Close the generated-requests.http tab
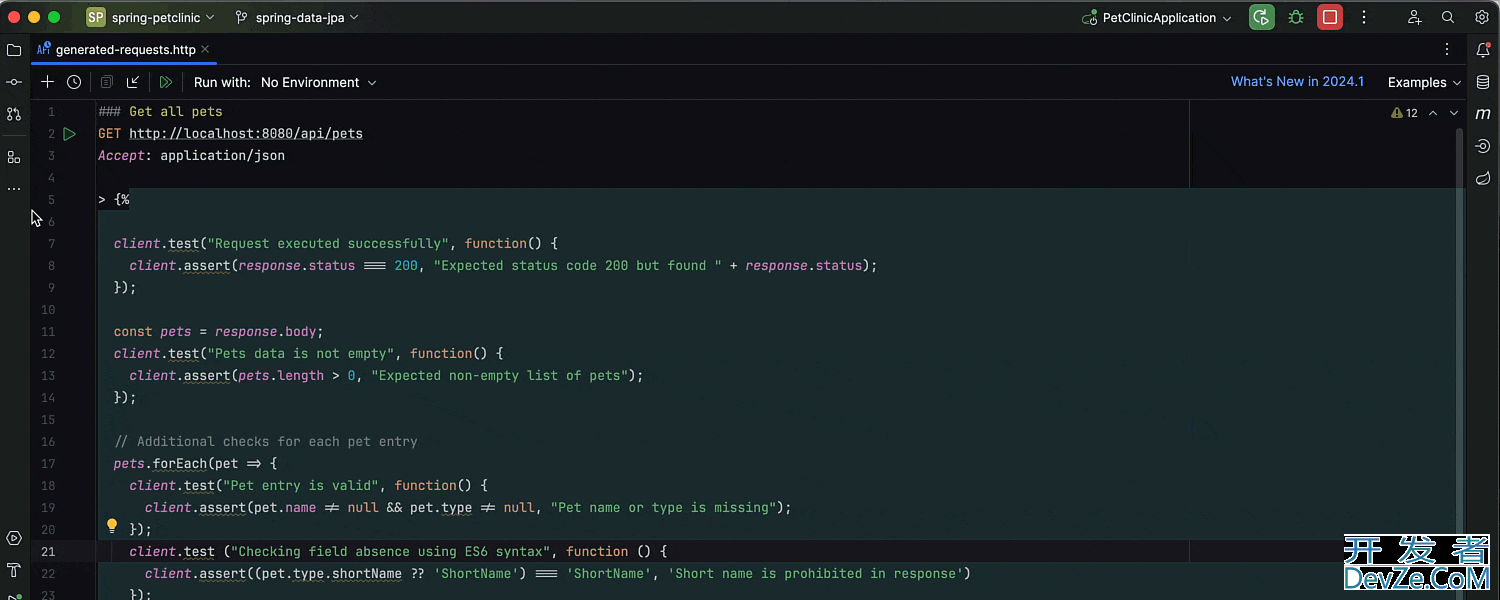 (205, 49)
